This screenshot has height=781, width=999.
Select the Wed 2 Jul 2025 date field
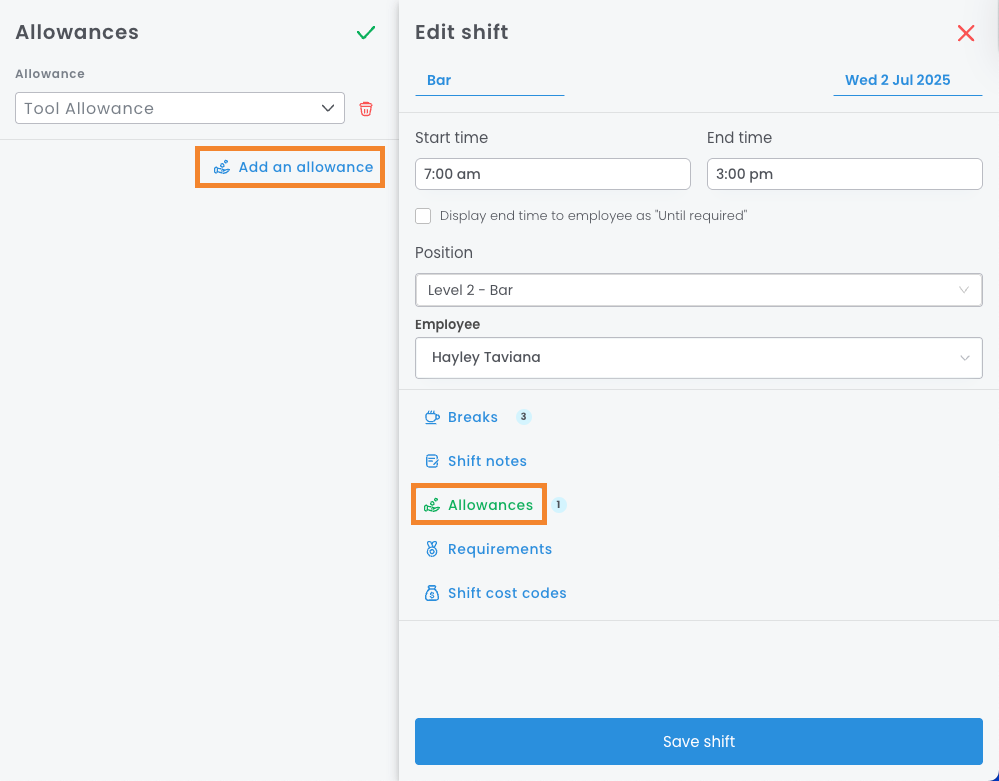coord(898,80)
